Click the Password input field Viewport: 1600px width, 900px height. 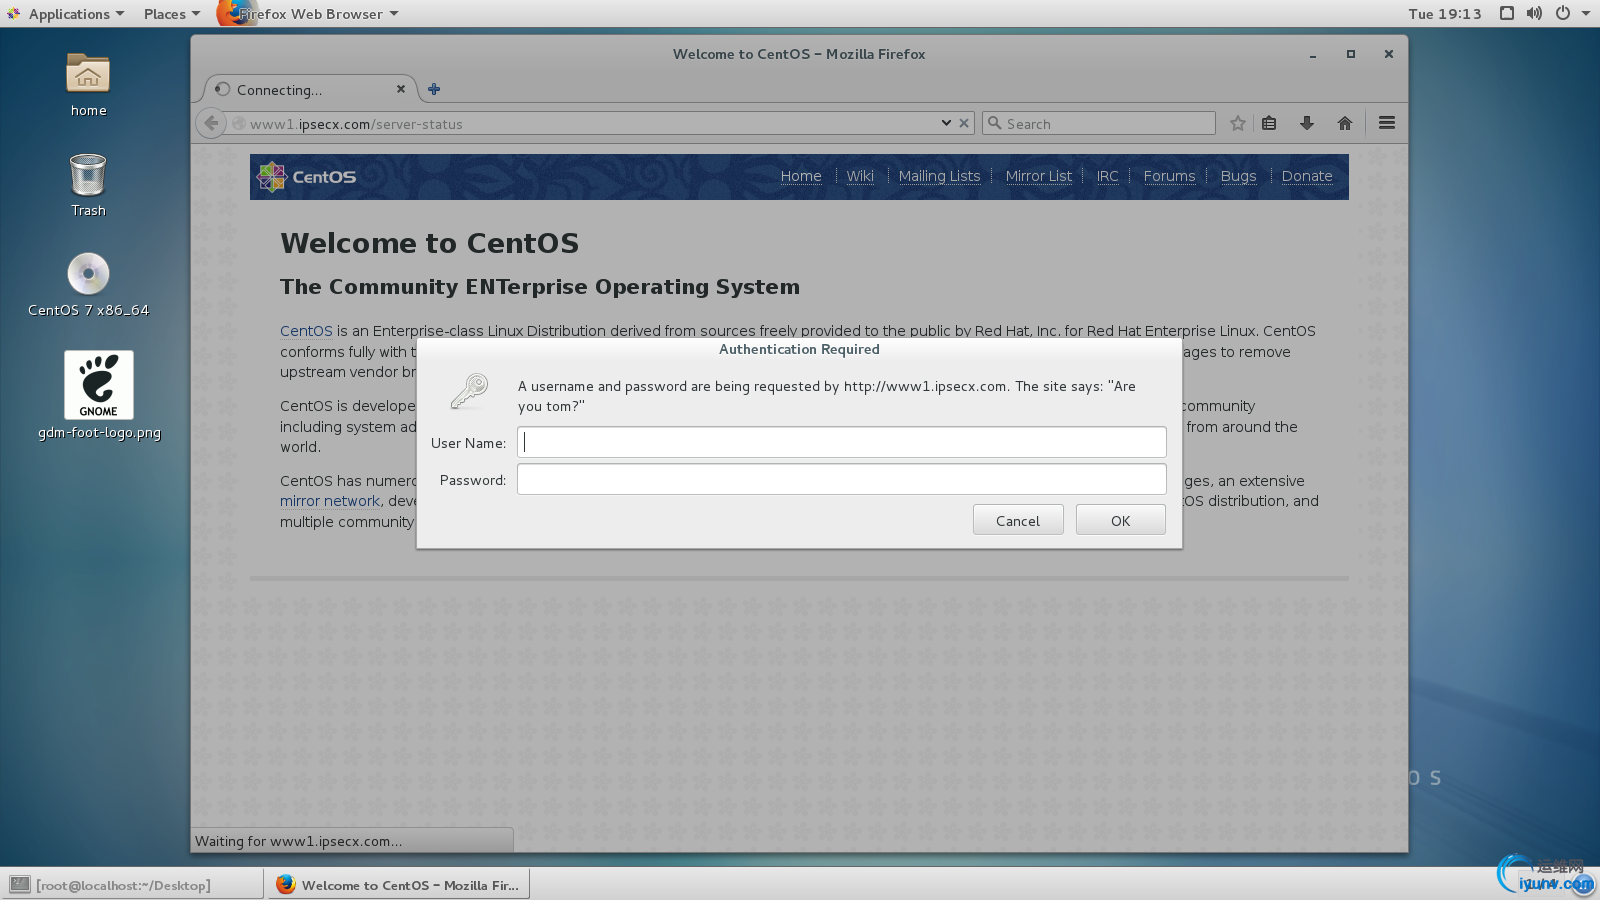[841, 479]
